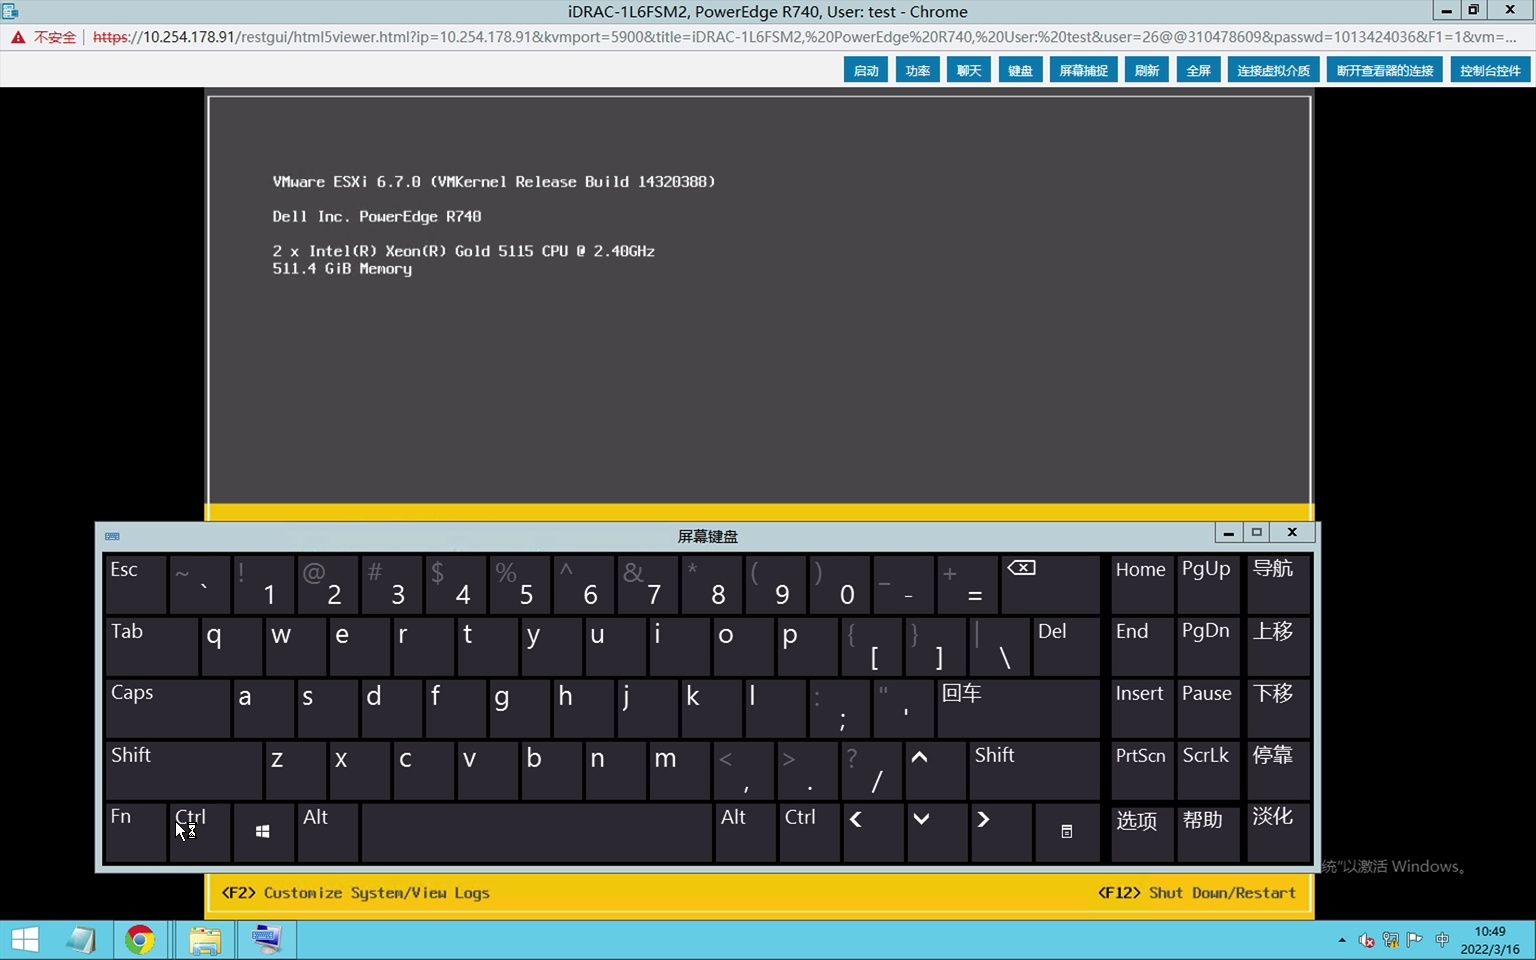Click the Del key

click(1066, 646)
